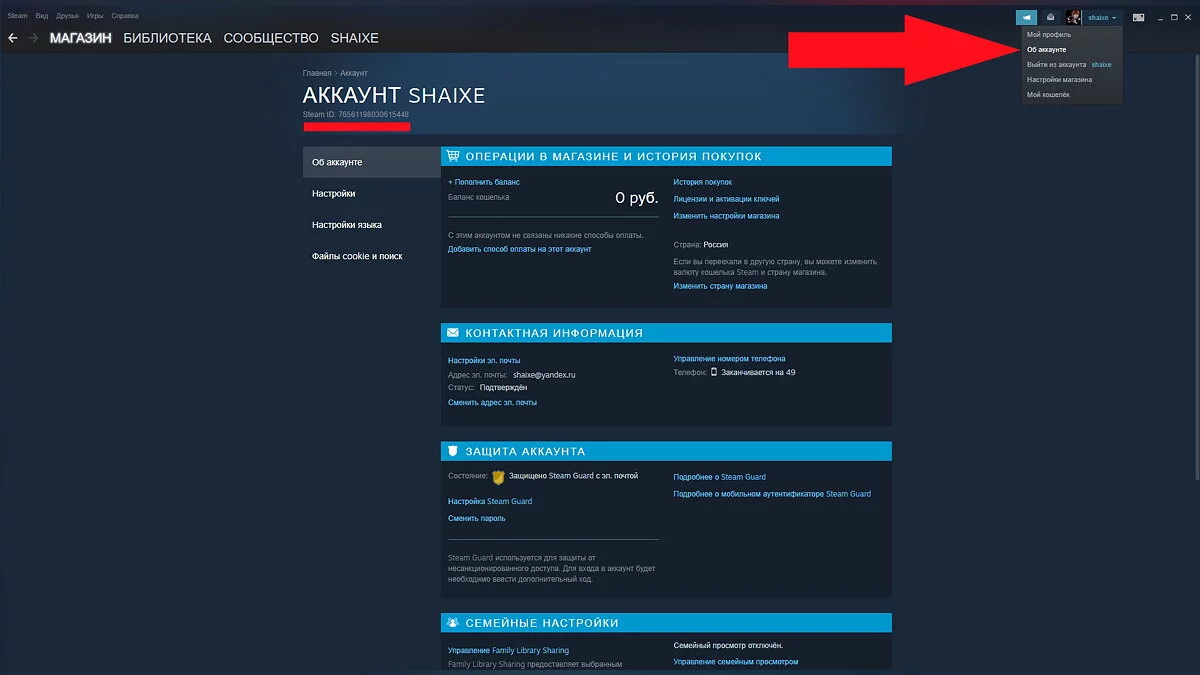Switch to Big Picture mode icon
Screen dimensions: 1200x675
[x=1138, y=17]
